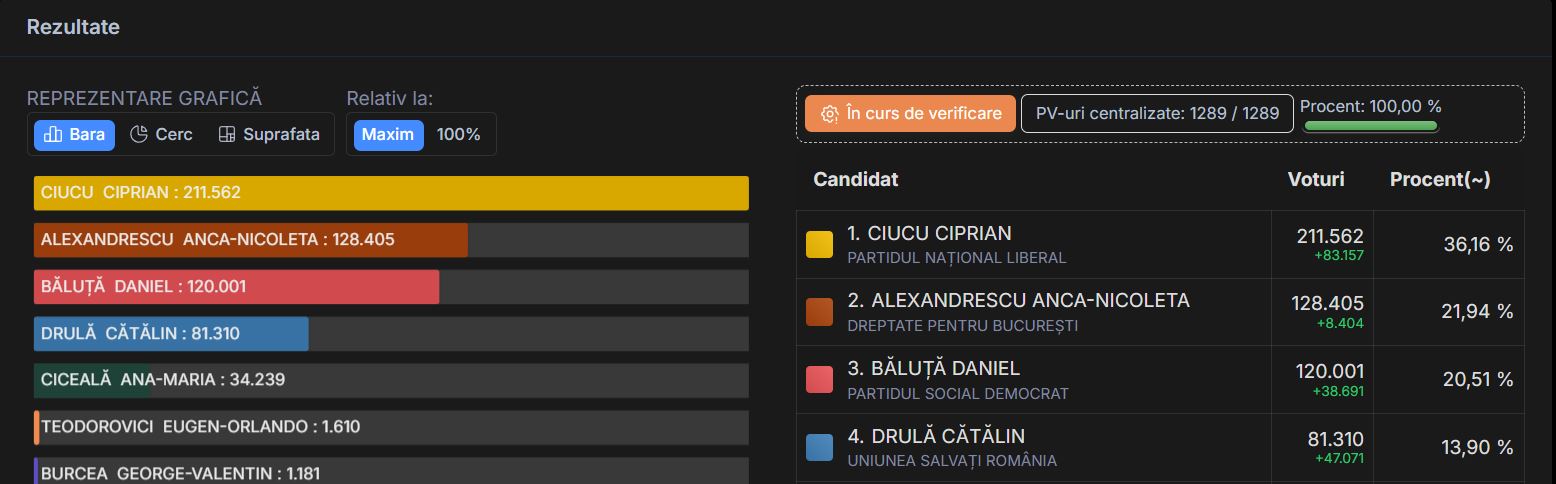Click the Voturi column header
This screenshot has height=484, width=1556.
[x=1316, y=180]
